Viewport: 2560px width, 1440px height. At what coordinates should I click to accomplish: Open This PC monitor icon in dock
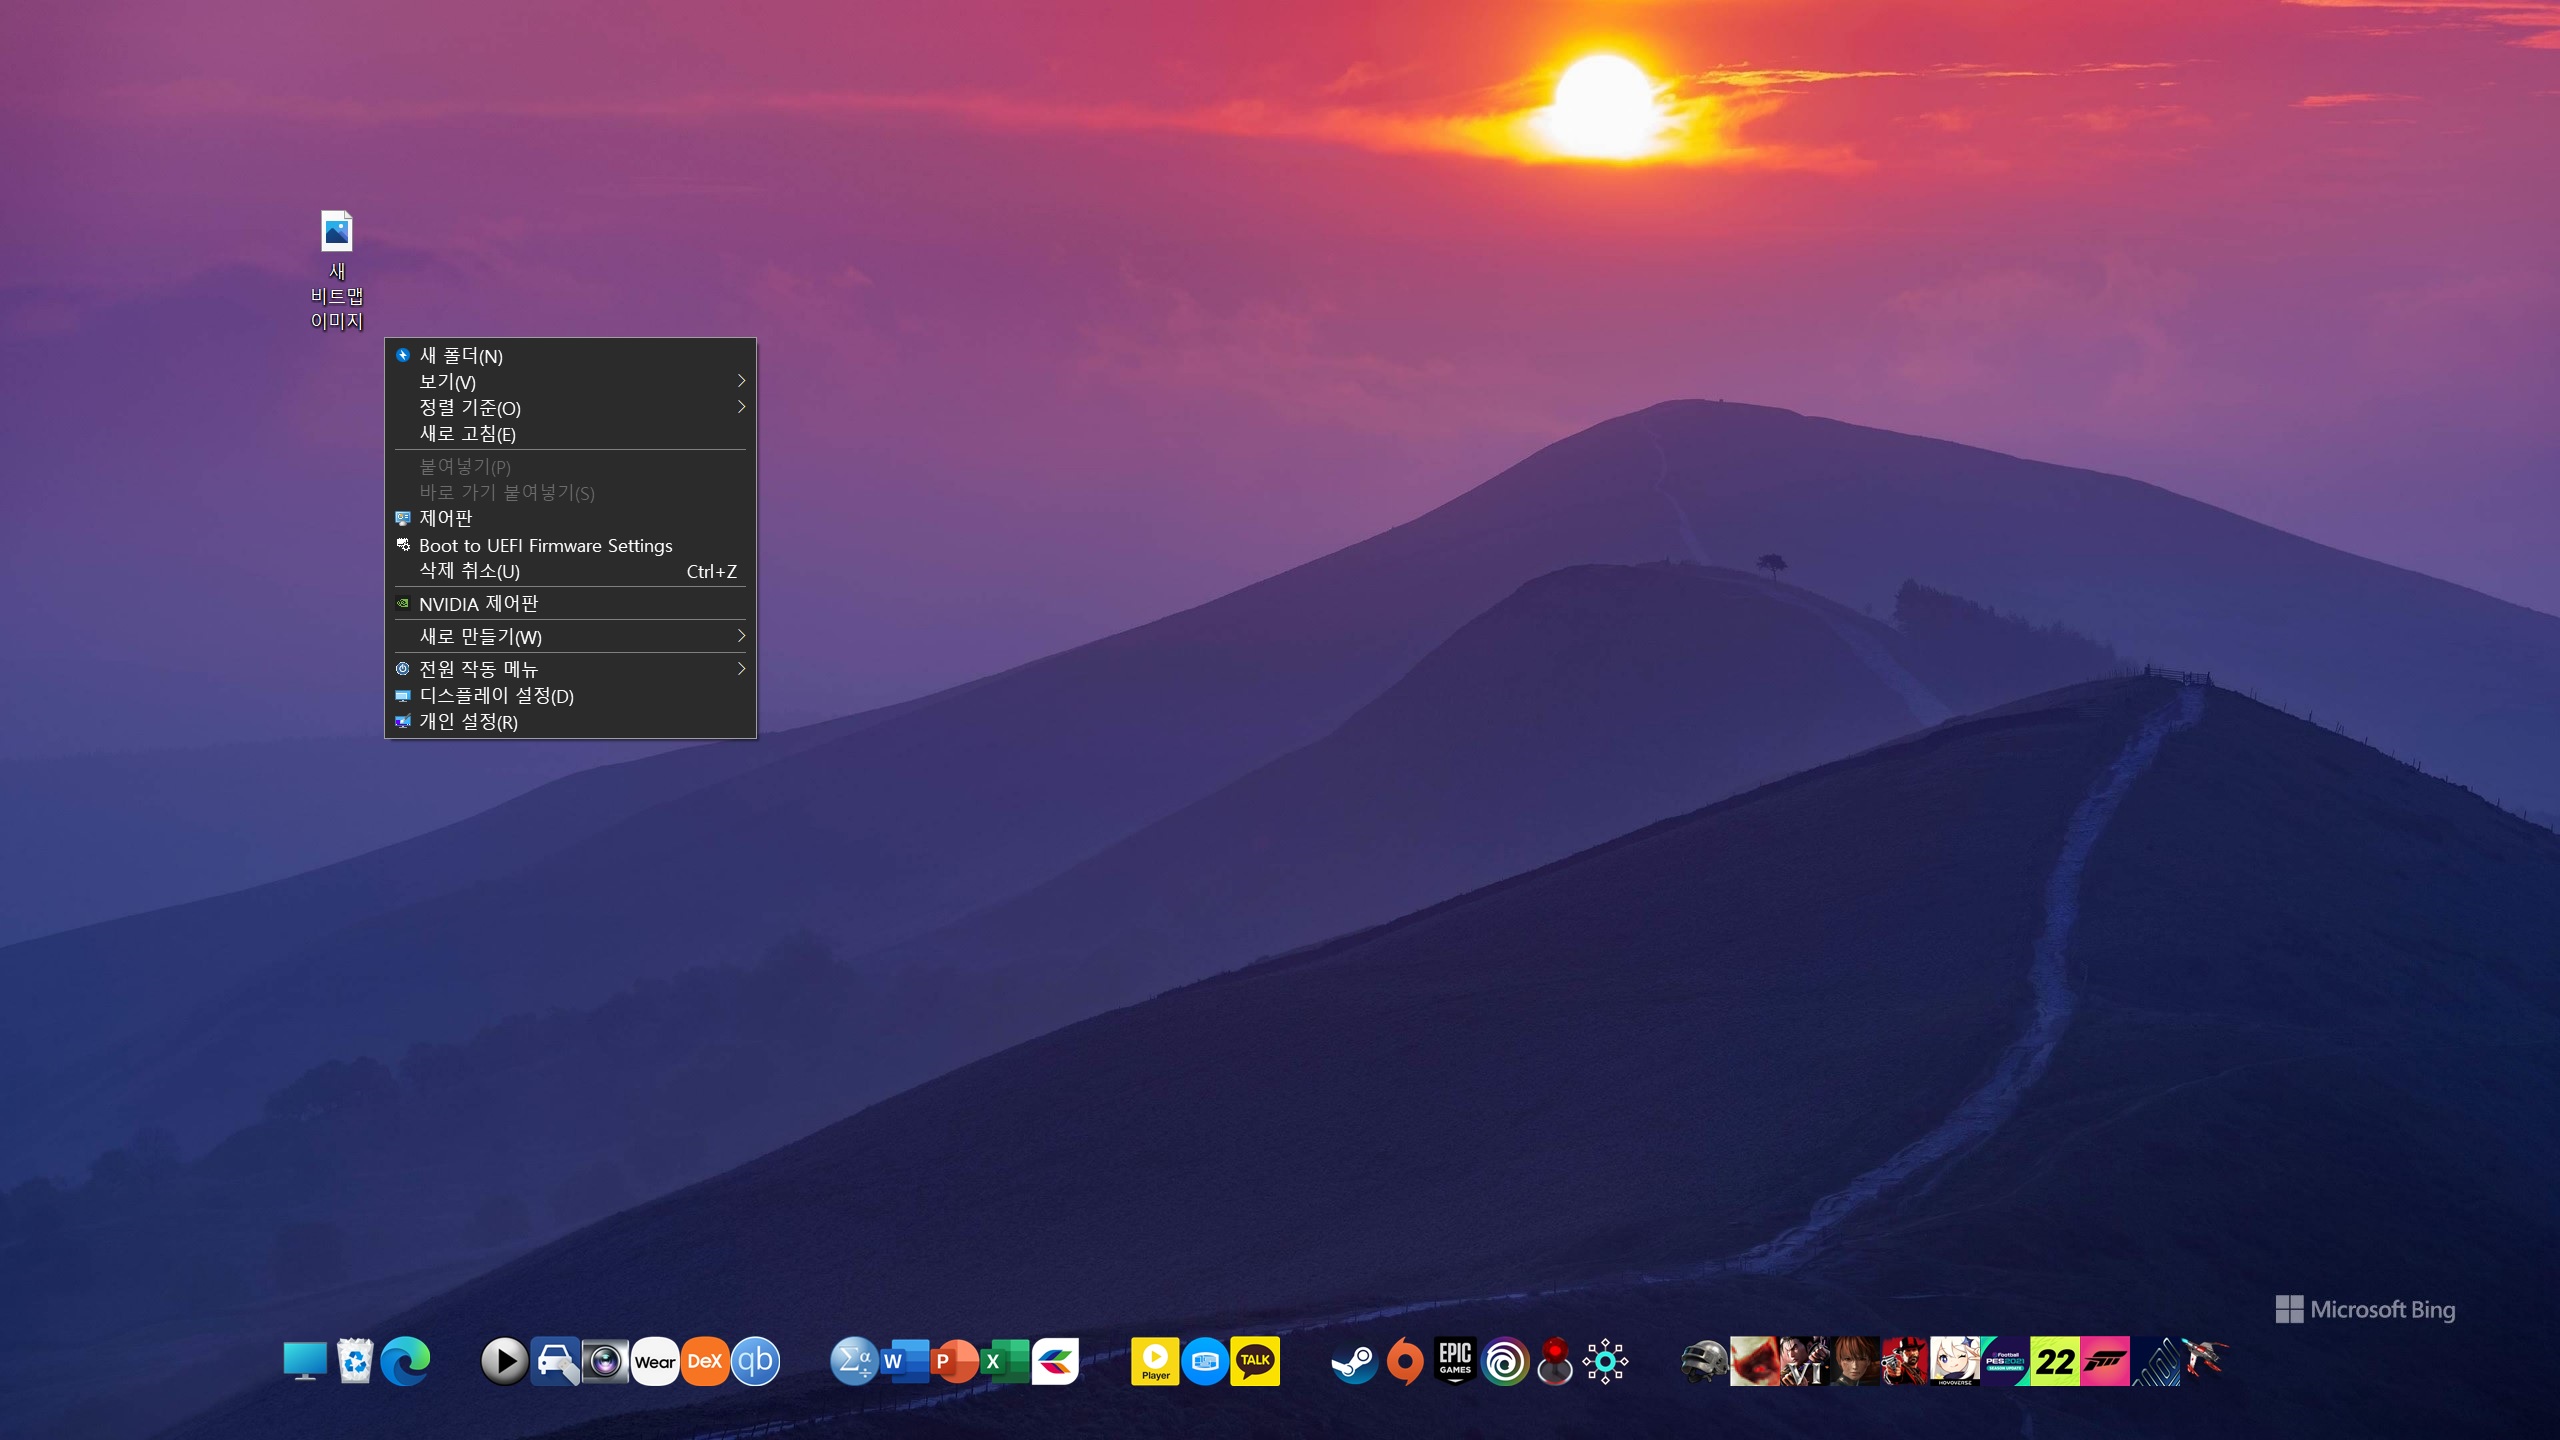click(305, 1361)
